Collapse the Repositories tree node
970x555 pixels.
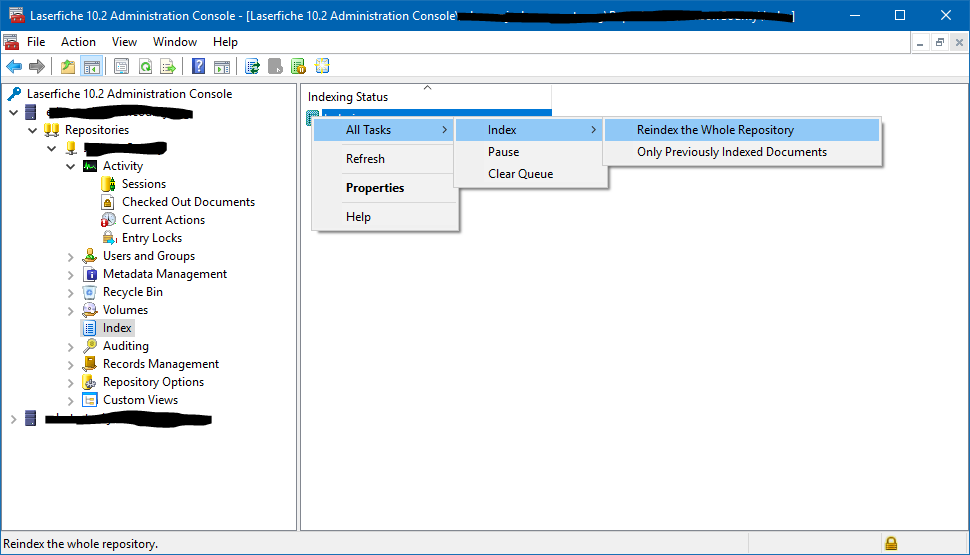click(33, 131)
